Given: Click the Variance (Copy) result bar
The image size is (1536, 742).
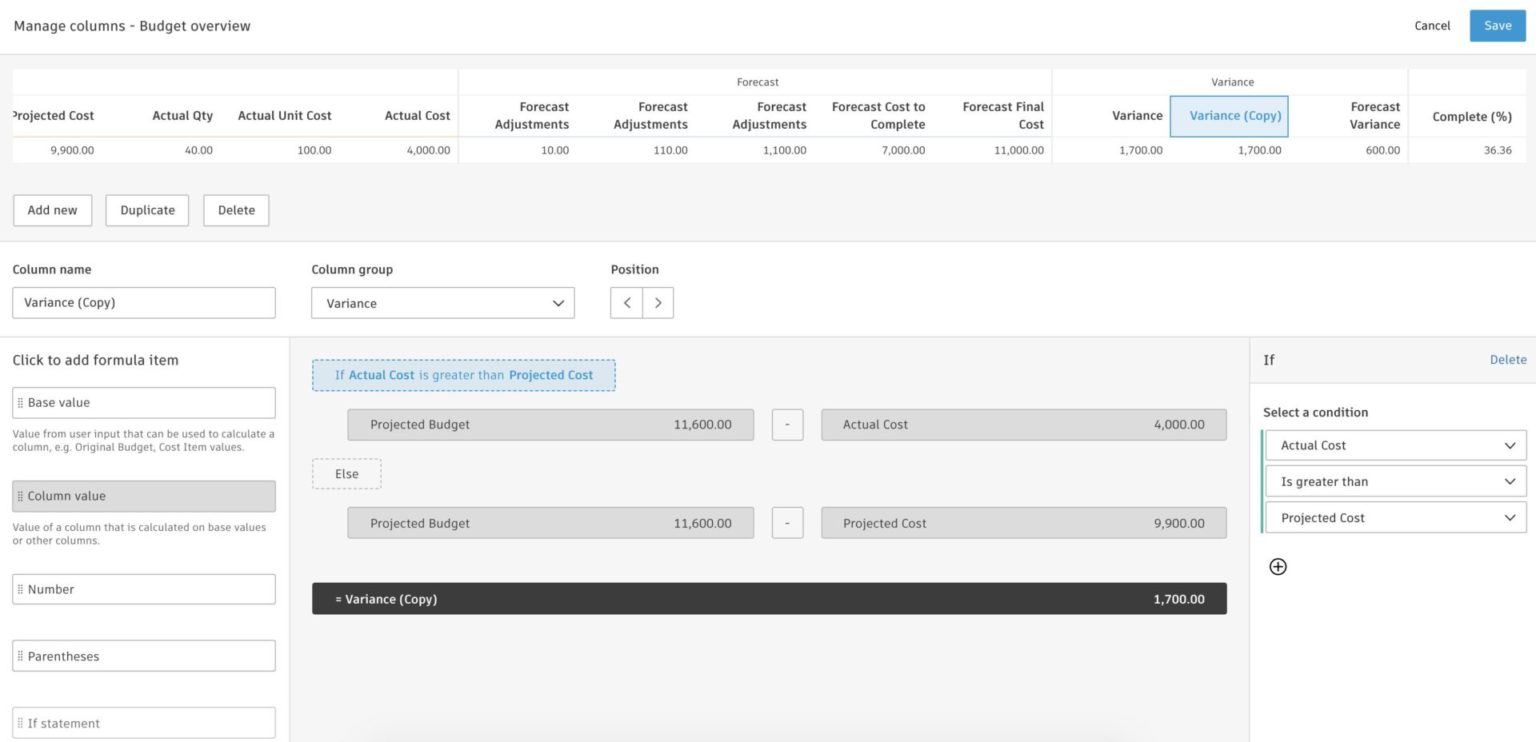Looking at the screenshot, I should (769, 599).
